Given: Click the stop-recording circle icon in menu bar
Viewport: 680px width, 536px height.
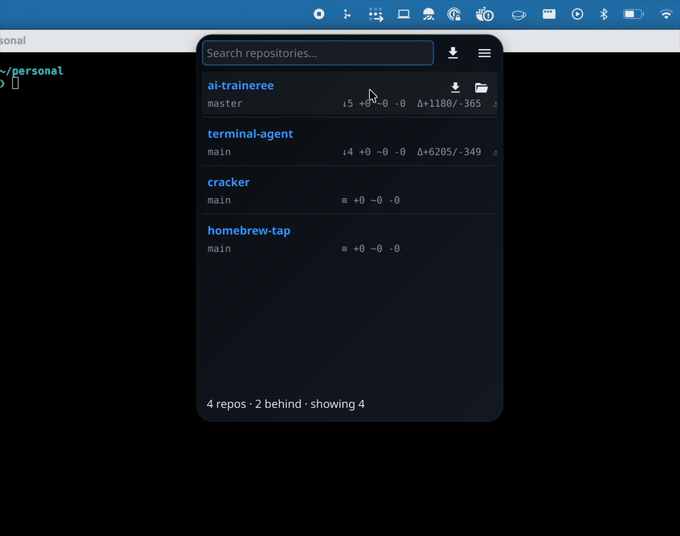Looking at the screenshot, I should click(x=319, y=14).
